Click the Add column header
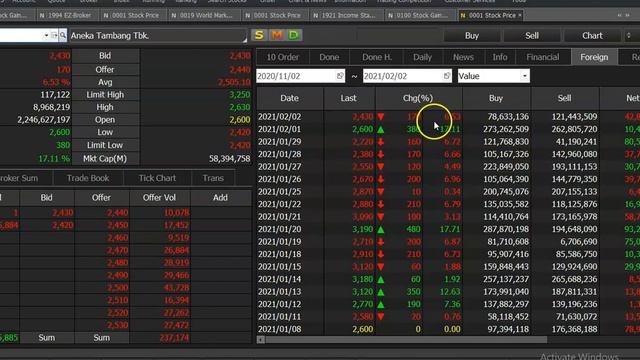Image resolution: width=640 pixels, height=360 pixels. click(220, 198)
